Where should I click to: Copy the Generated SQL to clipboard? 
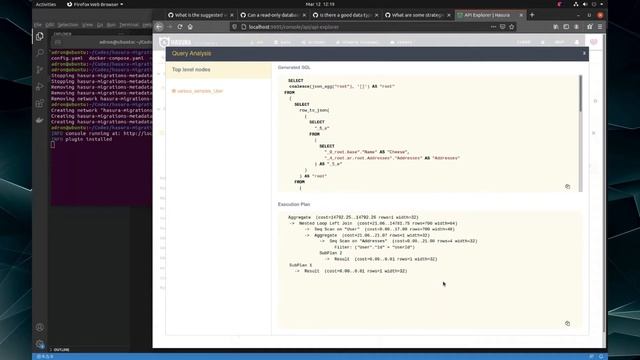coord(567,187)
